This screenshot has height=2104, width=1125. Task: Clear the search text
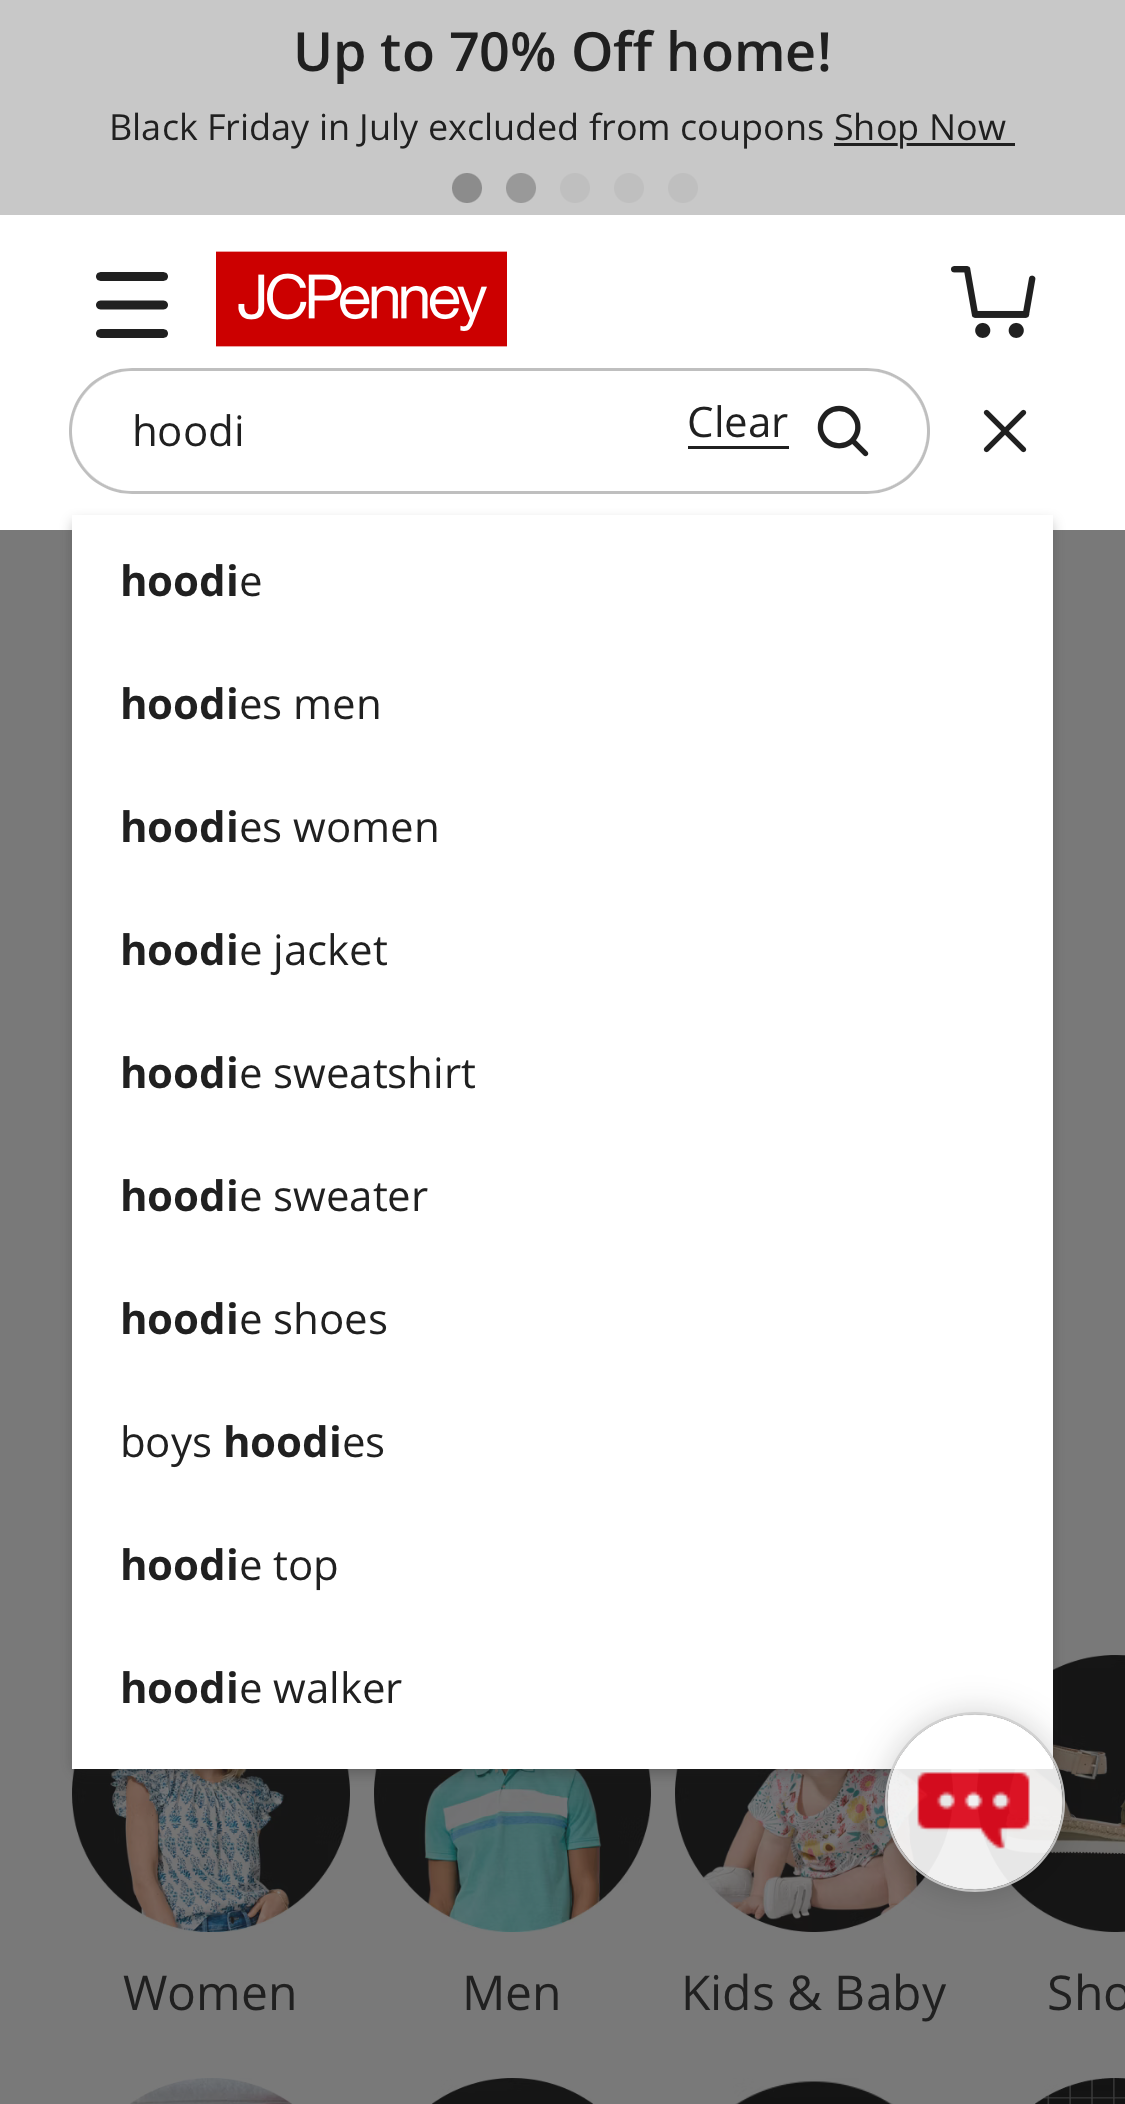(x=736, y=422)
